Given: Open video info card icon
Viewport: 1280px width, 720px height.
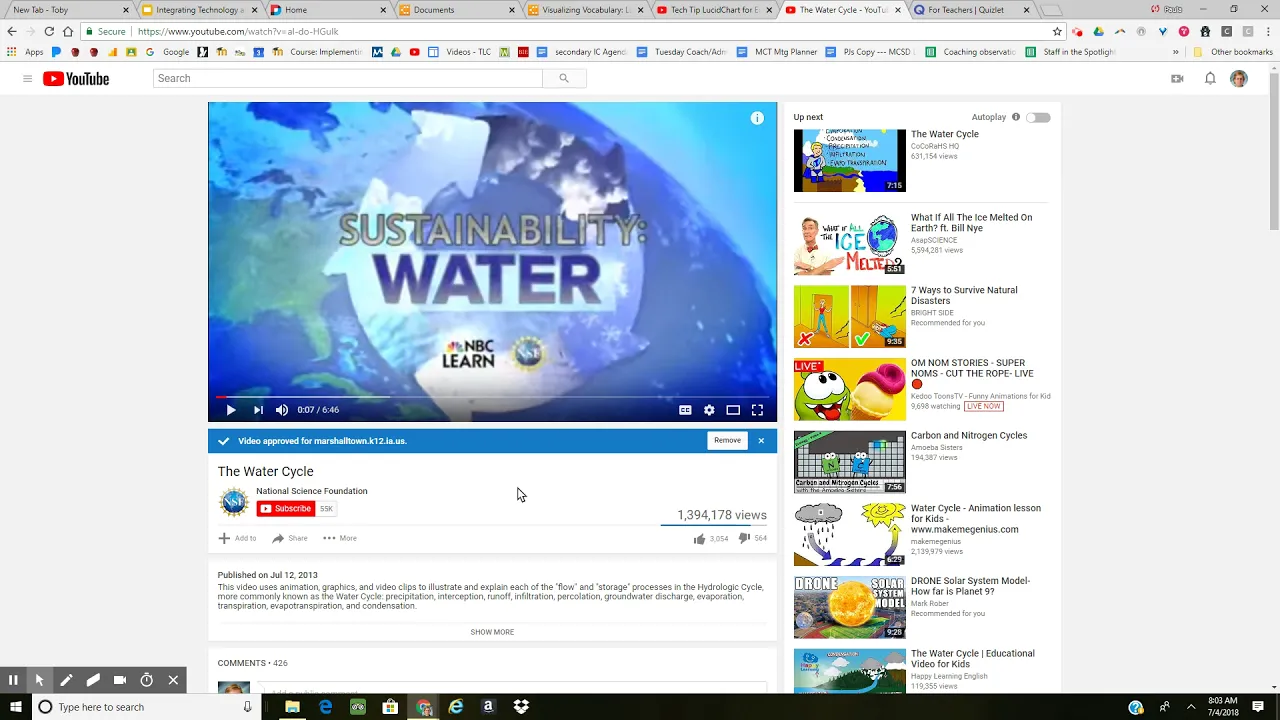Looking at the screenshot, I should 757,118.
